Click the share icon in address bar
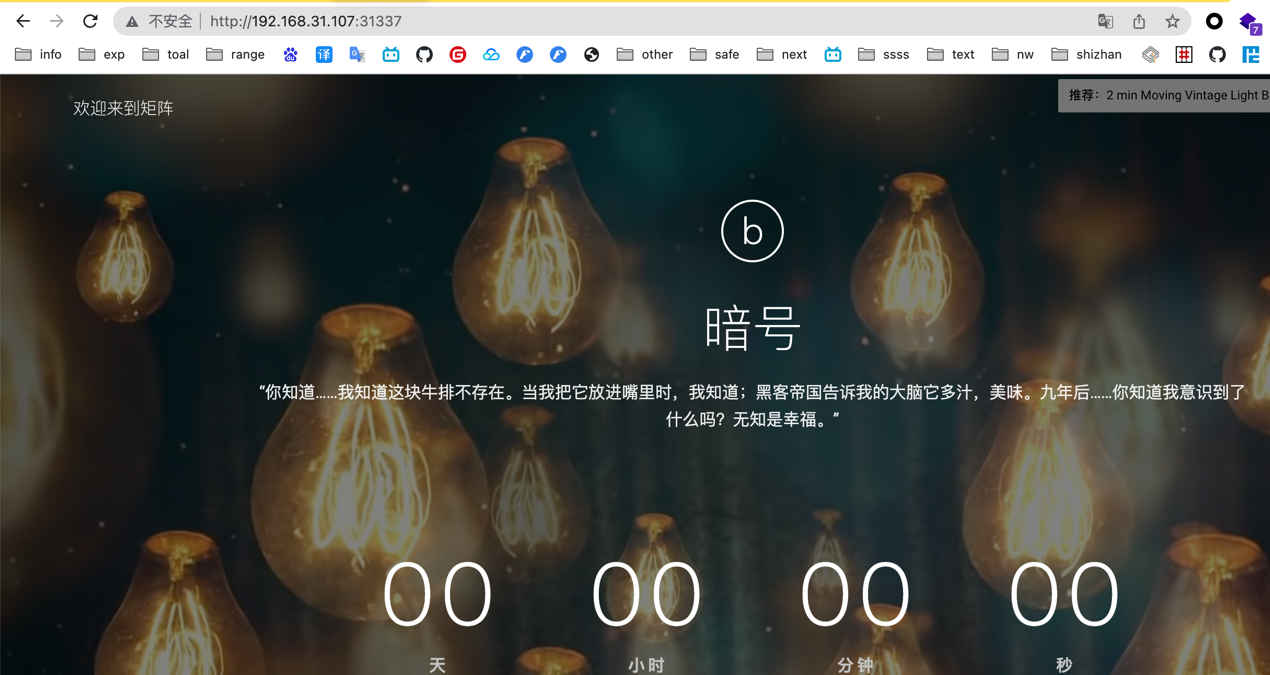 click(1139, 21)
